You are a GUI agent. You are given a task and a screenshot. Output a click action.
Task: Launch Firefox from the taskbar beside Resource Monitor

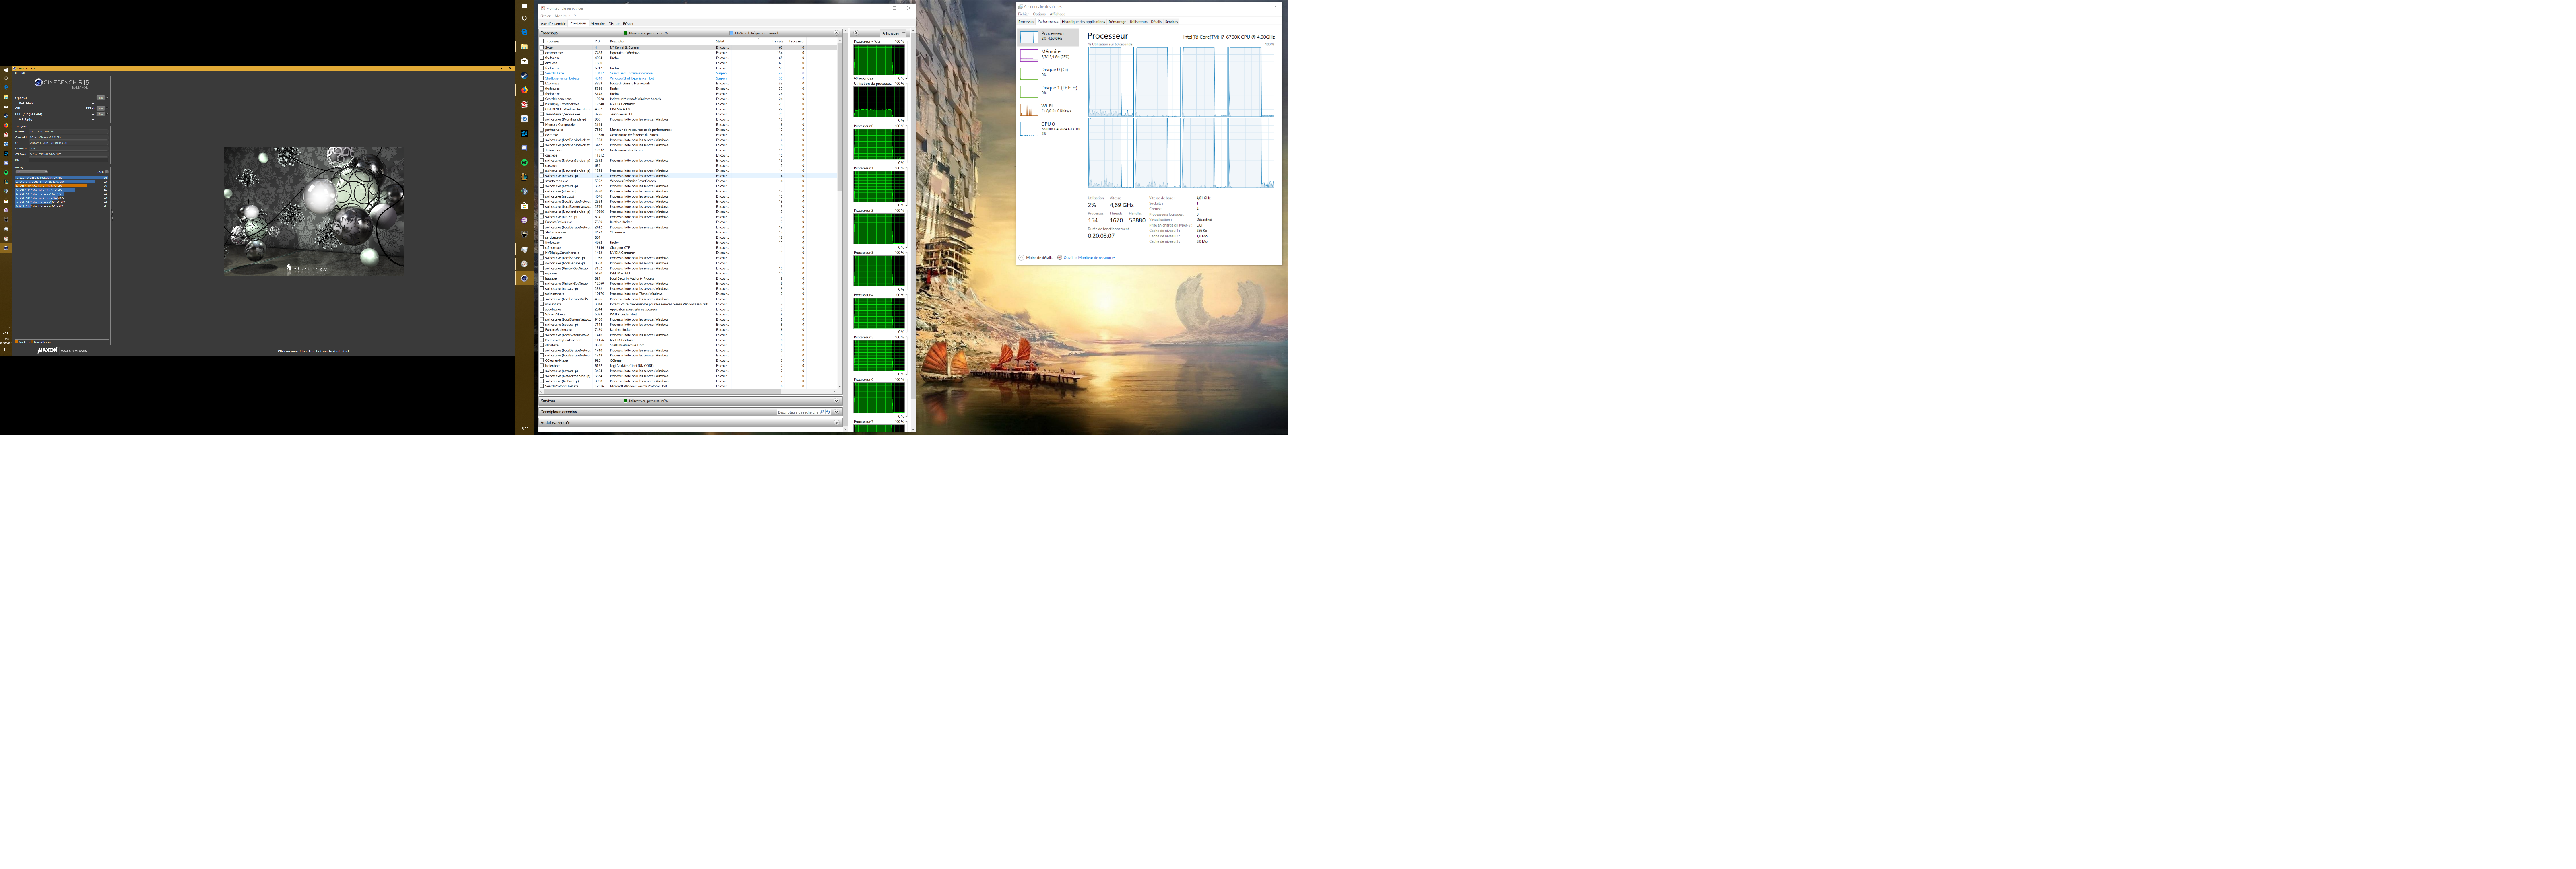(524, 90)
